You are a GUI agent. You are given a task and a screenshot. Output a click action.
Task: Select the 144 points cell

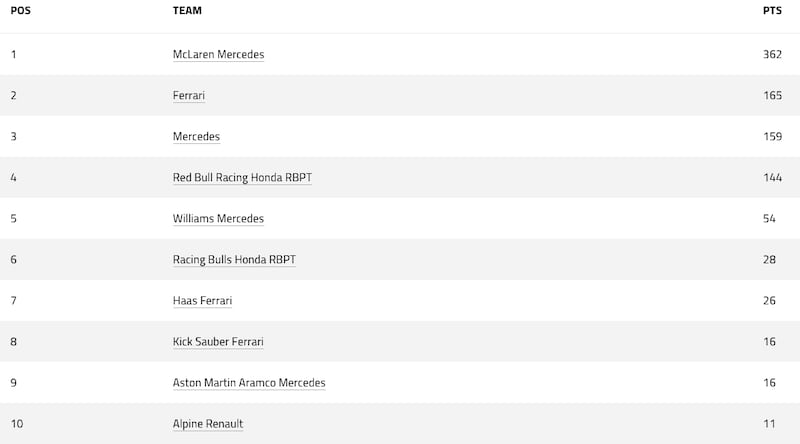pyautogui.click(x=772, y=178)
